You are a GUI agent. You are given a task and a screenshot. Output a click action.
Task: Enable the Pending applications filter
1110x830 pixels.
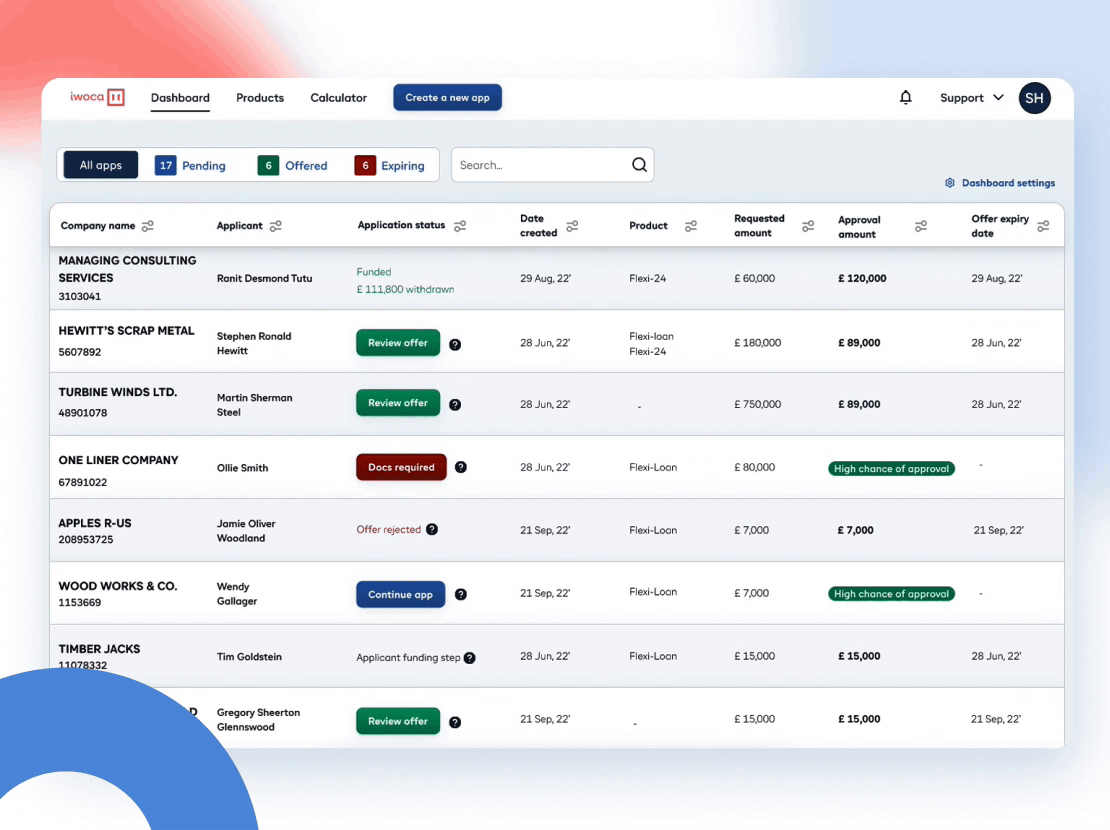click(192, 164)
